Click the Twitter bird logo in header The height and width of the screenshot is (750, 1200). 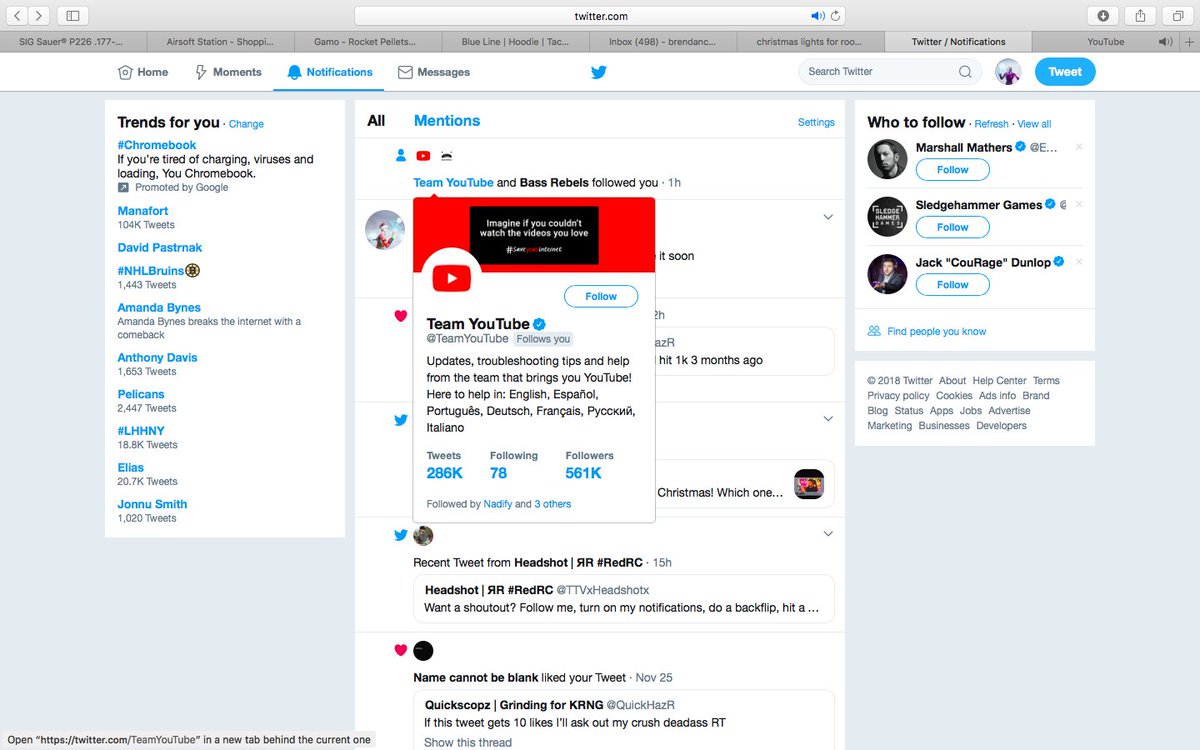tap(599, 72)
